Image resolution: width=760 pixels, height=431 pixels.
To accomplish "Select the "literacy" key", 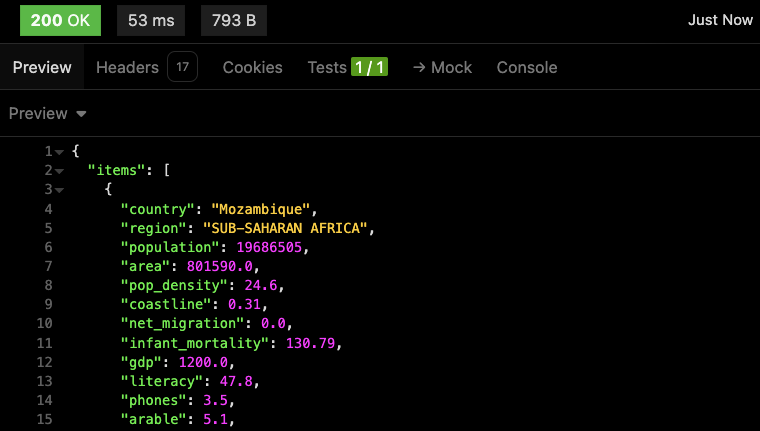I will point(162,381).
